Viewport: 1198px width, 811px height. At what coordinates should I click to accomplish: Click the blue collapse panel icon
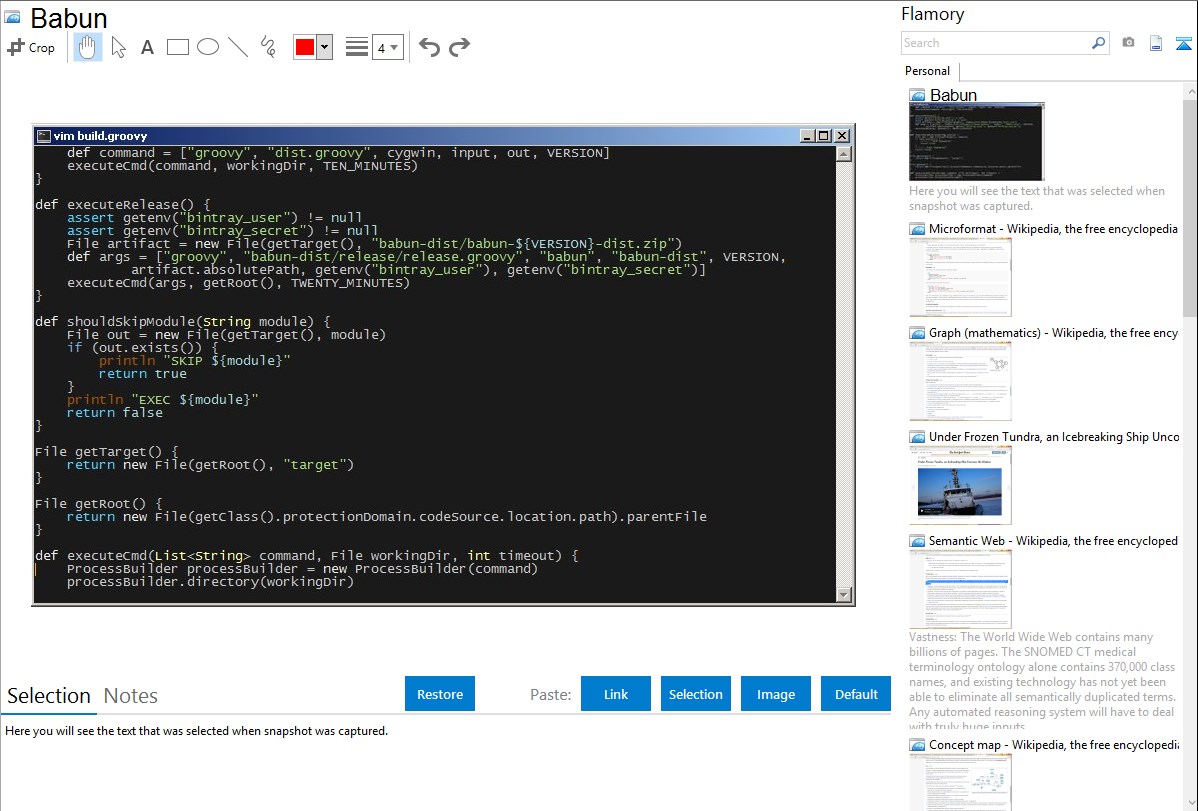[x=1183, y=43]
